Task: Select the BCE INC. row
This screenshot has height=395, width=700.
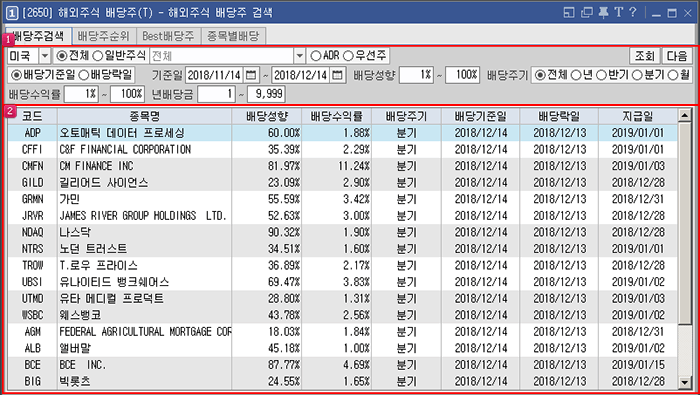Action: (342, 365)
